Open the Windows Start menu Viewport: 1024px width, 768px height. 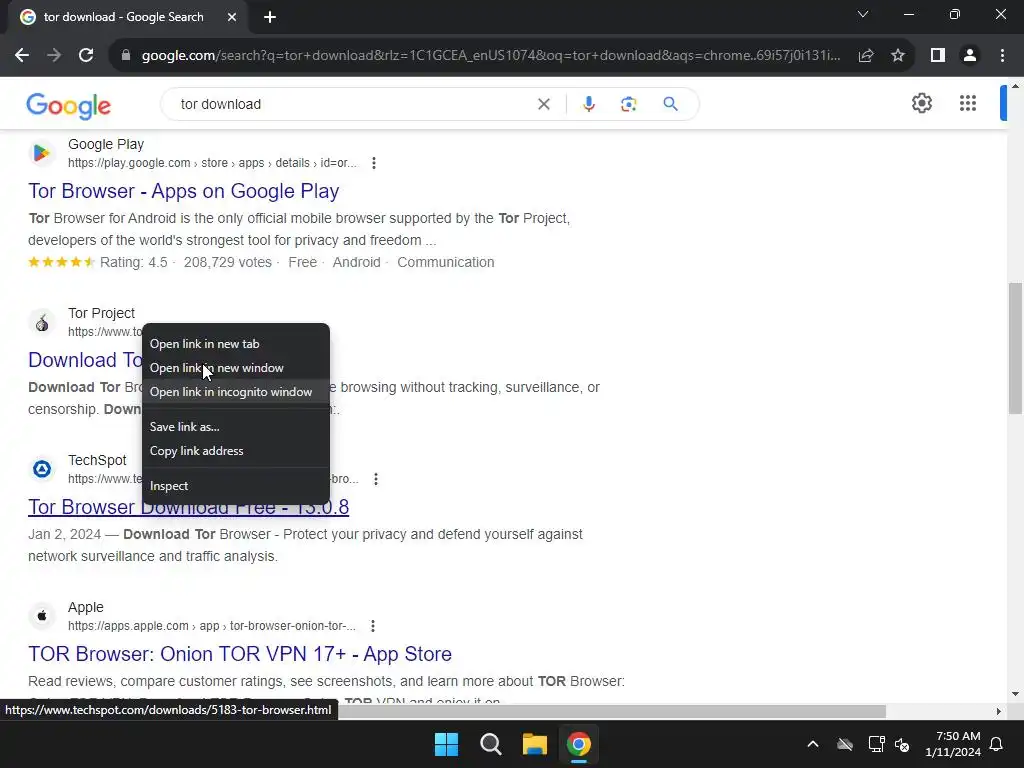click(447, 744)
